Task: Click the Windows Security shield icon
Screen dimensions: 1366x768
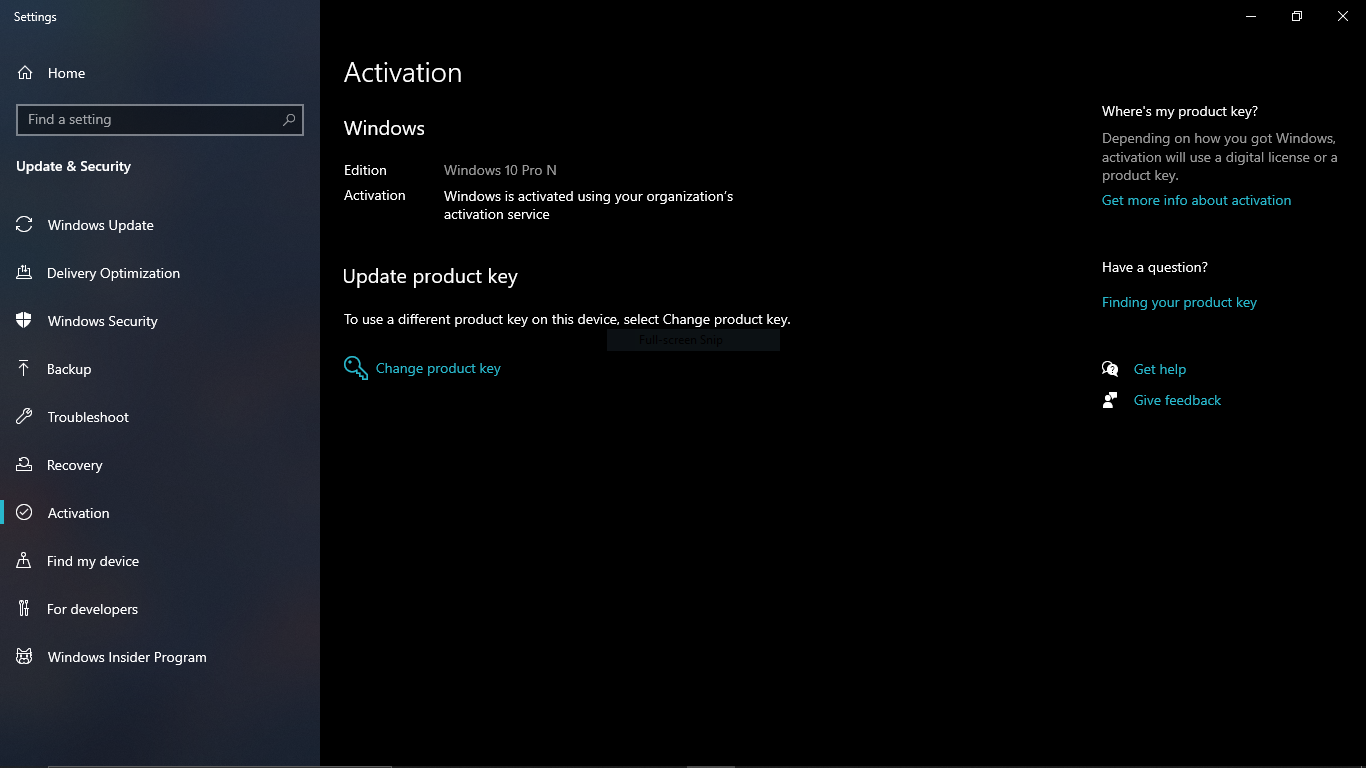Action: tap(24, 321)
